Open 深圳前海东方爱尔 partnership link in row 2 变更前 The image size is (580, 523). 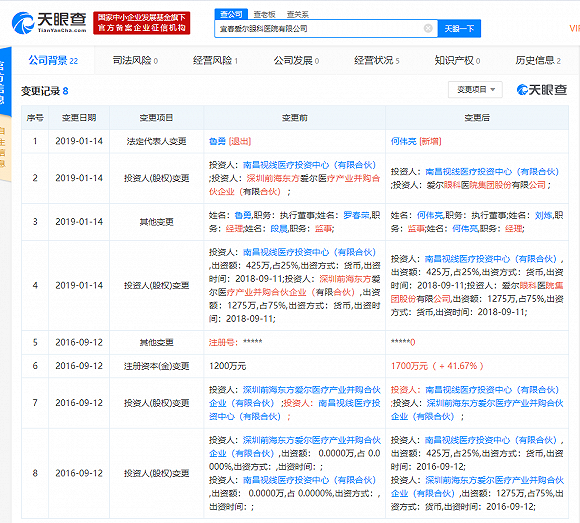[x=294, y=185]
